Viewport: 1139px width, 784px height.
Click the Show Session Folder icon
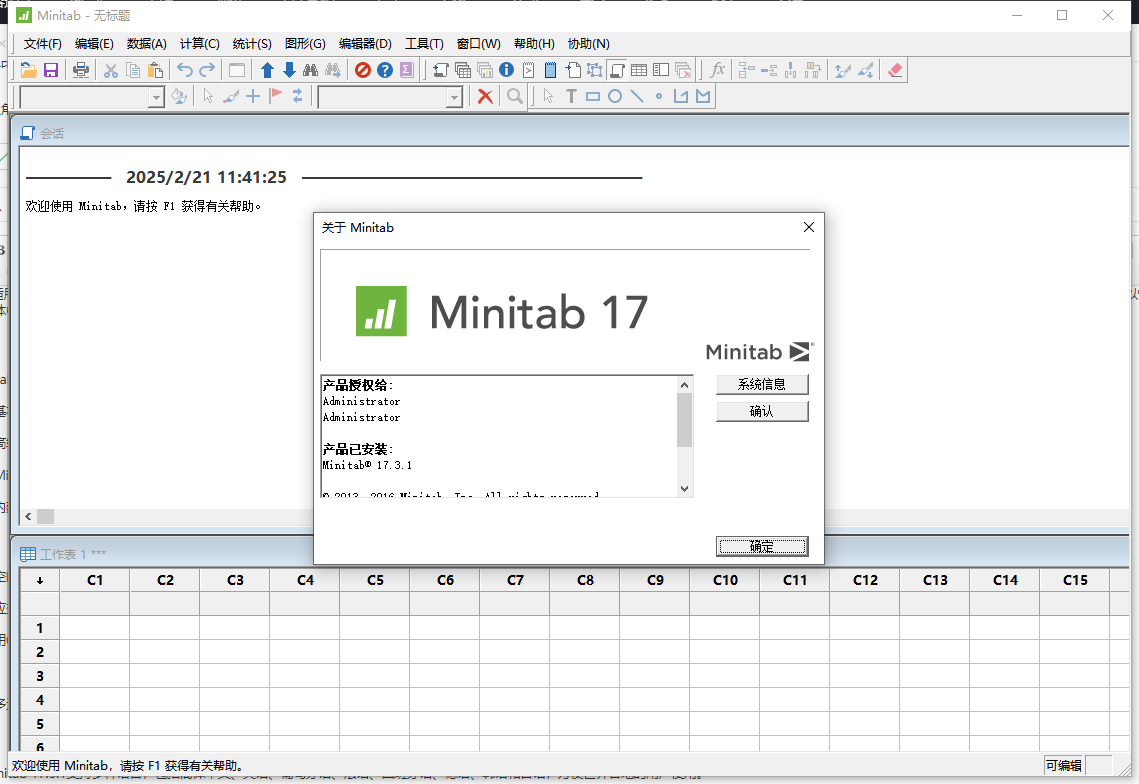(440, 70)
